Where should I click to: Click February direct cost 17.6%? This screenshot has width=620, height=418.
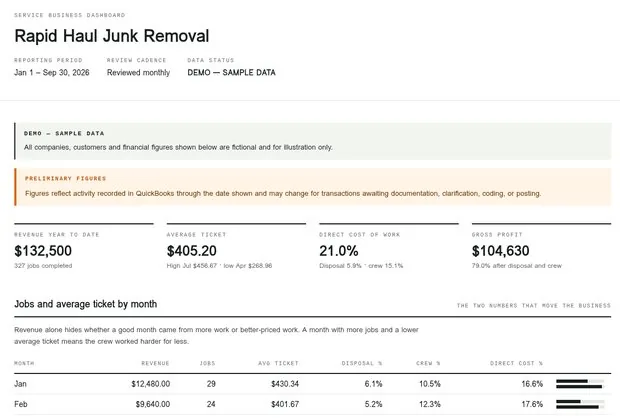[x=532, y=404]
